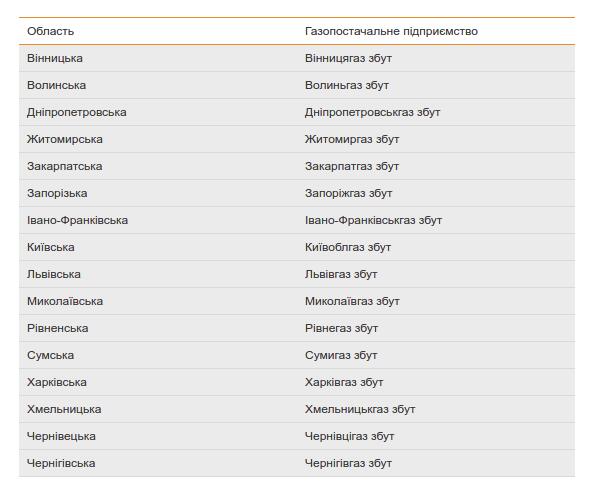This screenshot has height=498, width=604.
Task: Select the "Івано-Франківська" region cell
Action: pos(78,220)
